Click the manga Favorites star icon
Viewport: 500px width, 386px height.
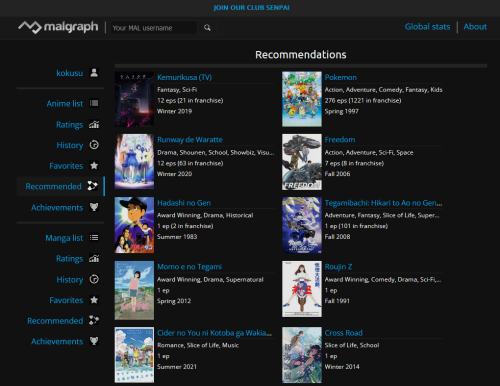[x=94, y=300]
